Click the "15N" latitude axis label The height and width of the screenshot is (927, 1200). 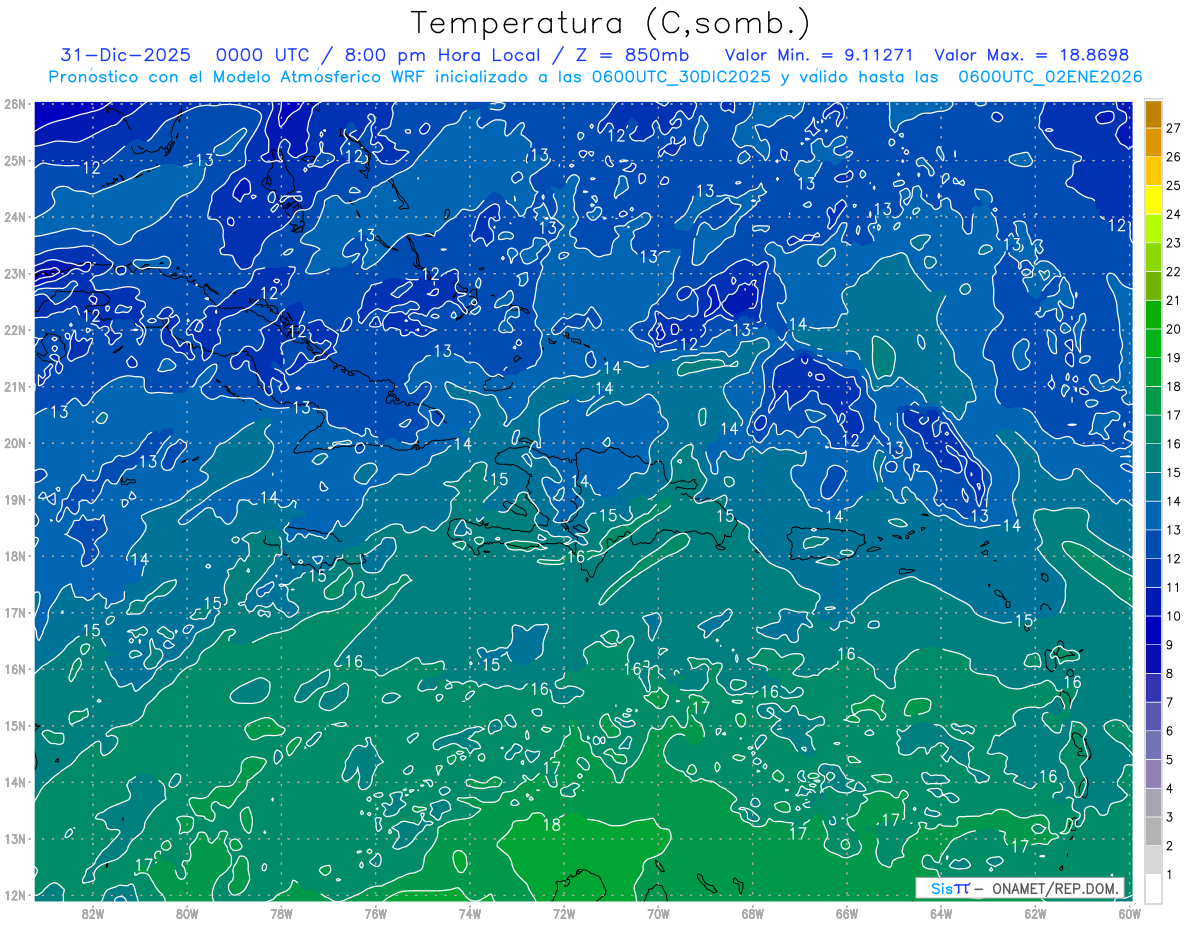click(x=15, y=725)
